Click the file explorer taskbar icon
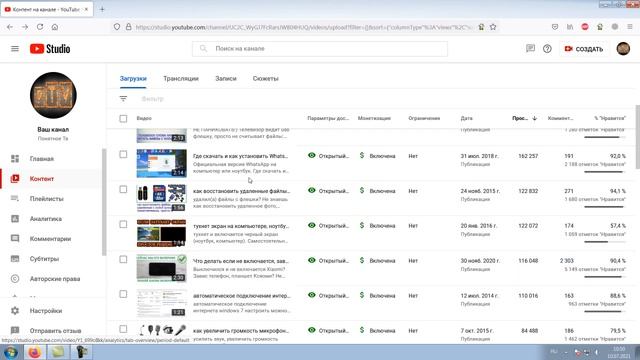Viewport: 640px width, 360px height. coord(58,352)
